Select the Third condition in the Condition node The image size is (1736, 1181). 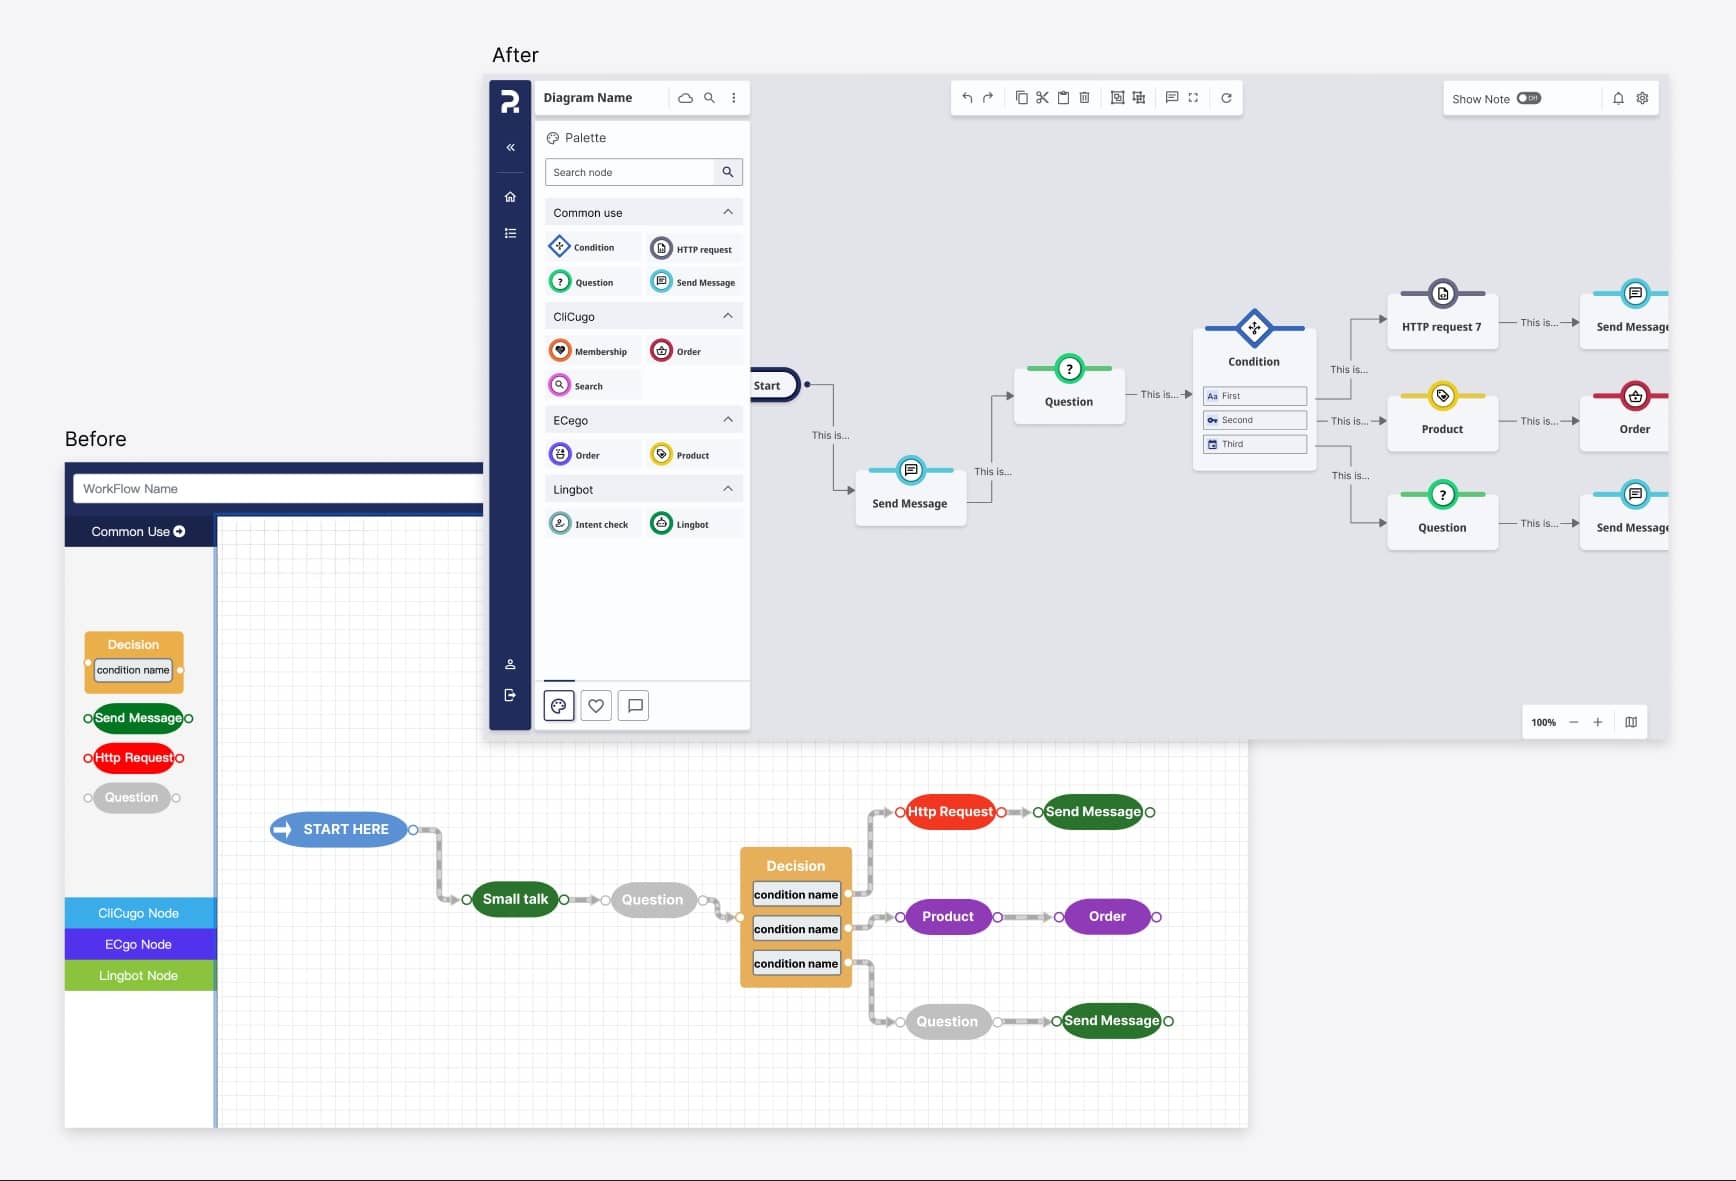pos(1254,444)
